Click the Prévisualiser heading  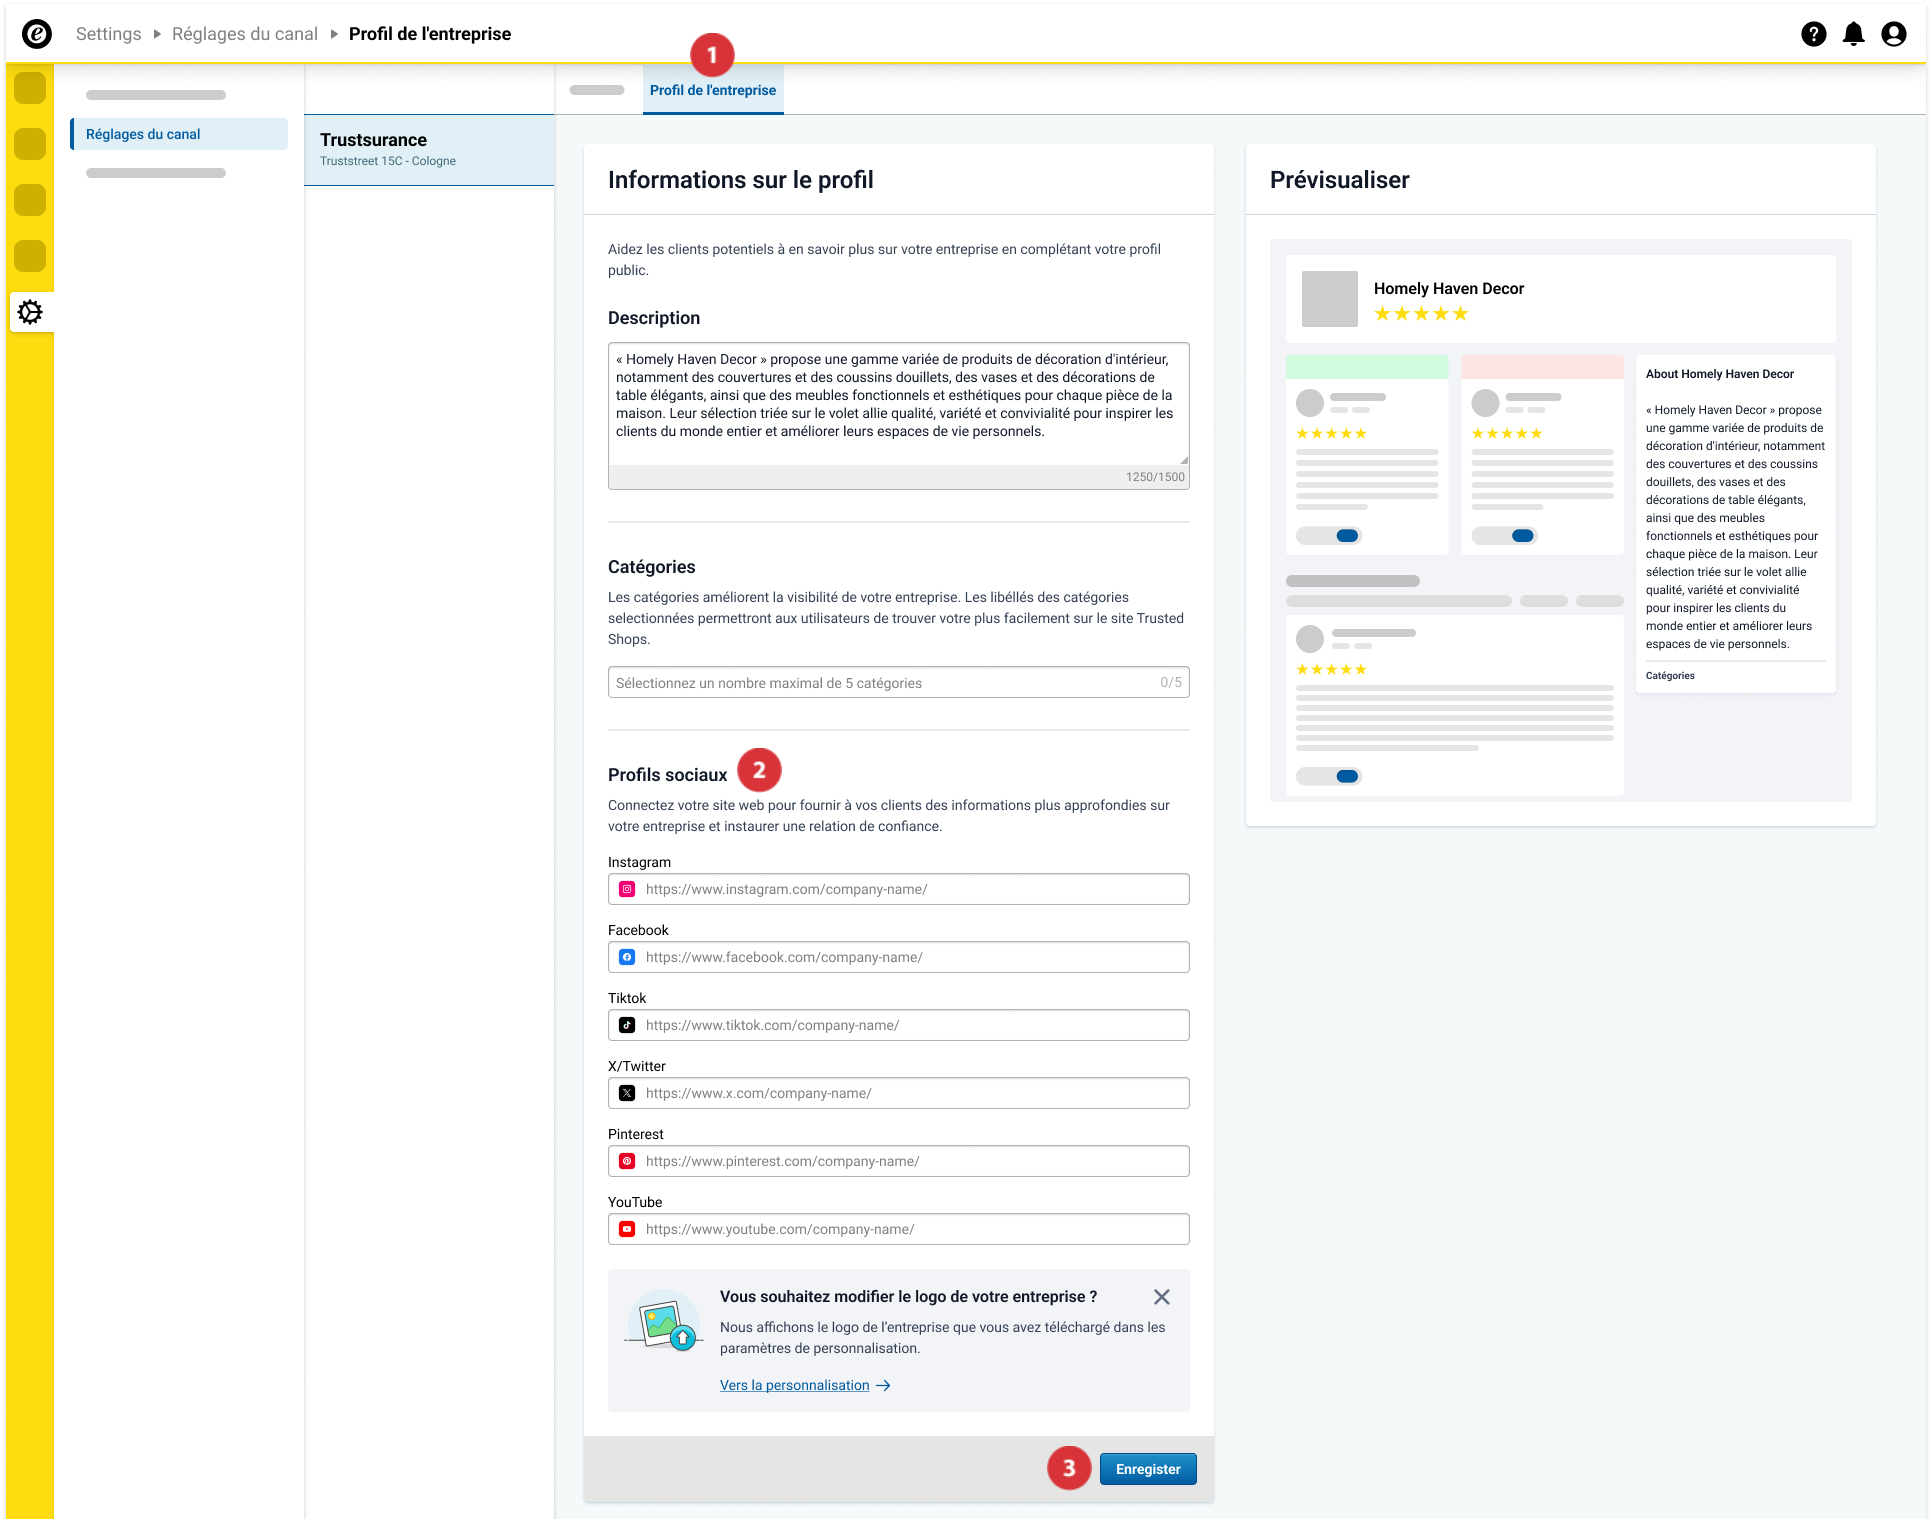(x=1340, y=180)
